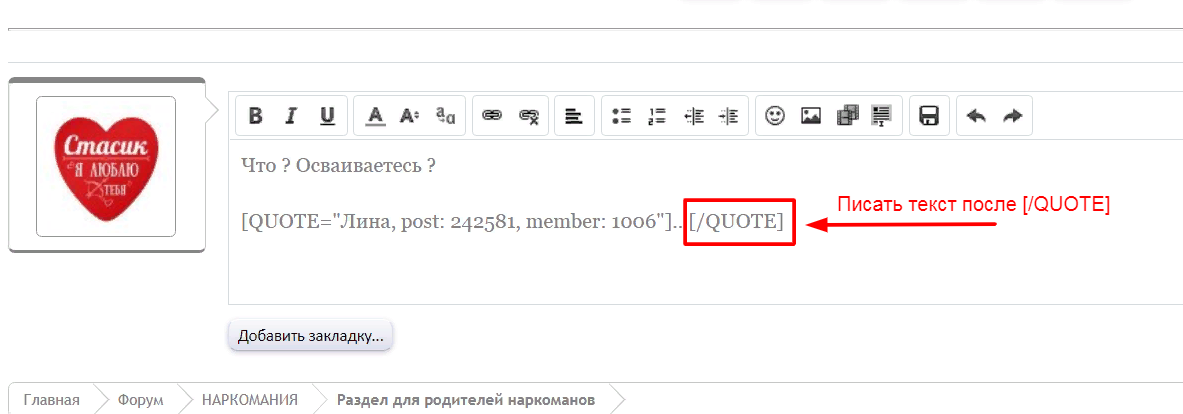Increase indent with the indent icon
The height and width of the screenshot is (414, 1183).
tap(728, 115)
